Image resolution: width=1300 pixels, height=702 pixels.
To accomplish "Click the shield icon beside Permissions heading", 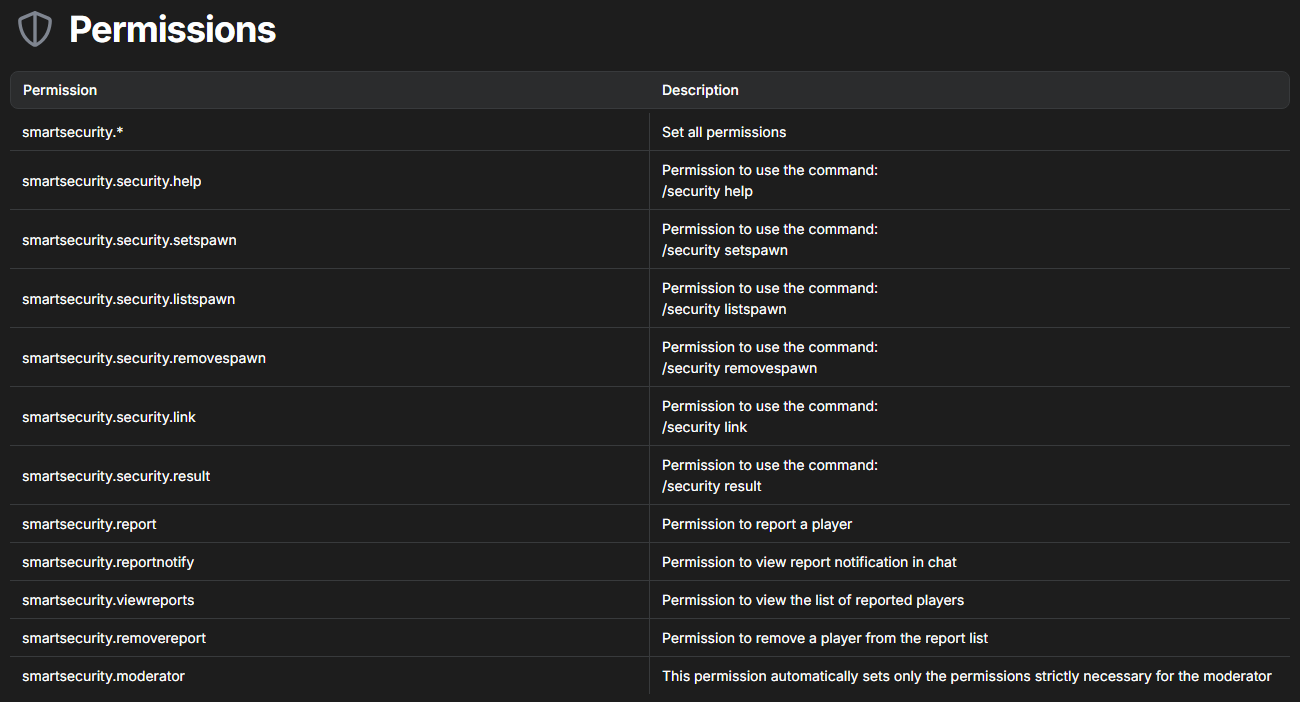I will (35, 30).
